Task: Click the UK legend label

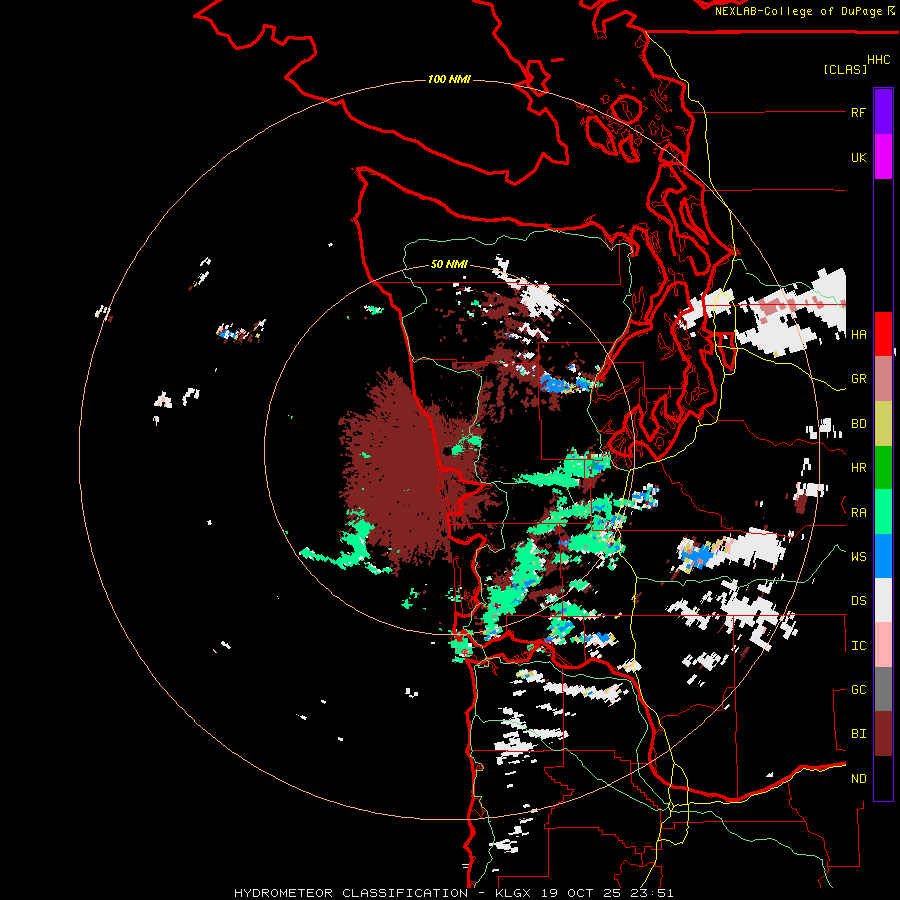Action: [858, 157]
